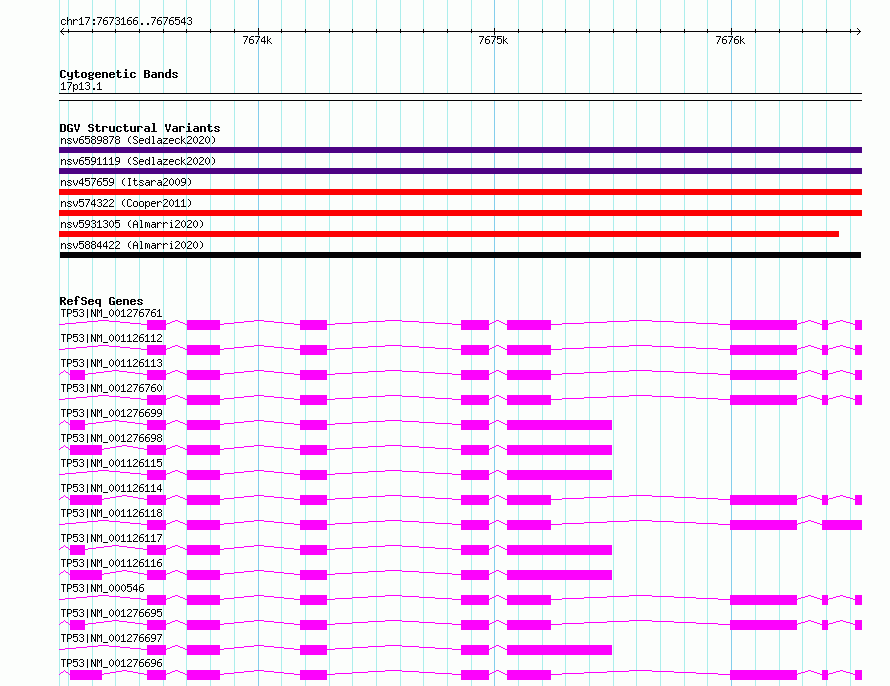Click the nsv5931305 (Almarri2020) label
This screenshot has width=890, height=686.
pos(132,224)
